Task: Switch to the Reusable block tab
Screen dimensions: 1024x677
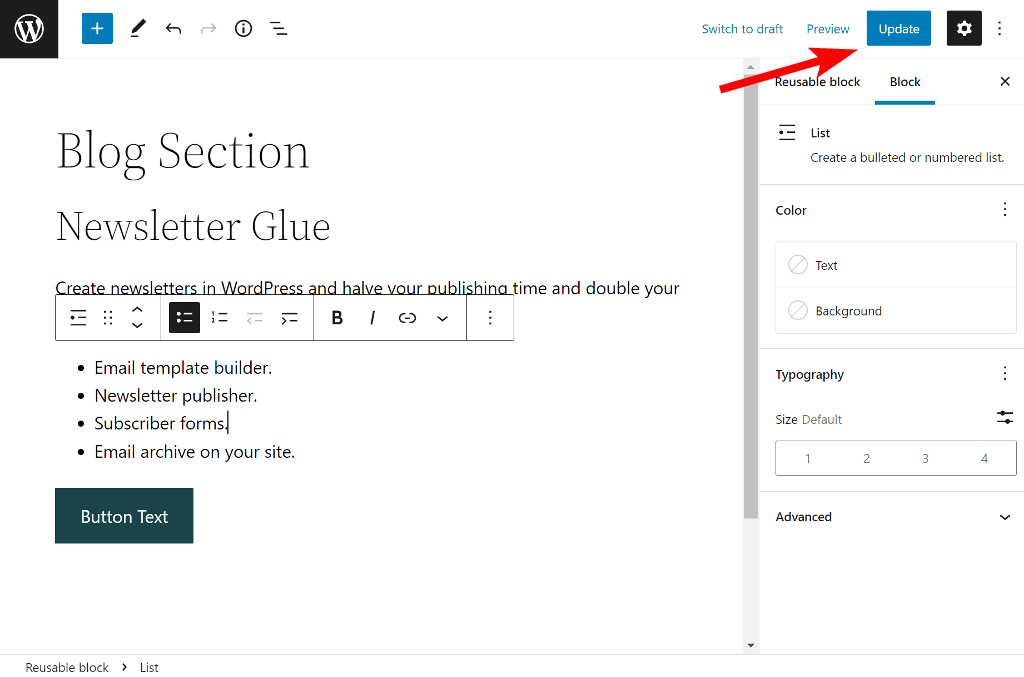Action: coord(817,82)
